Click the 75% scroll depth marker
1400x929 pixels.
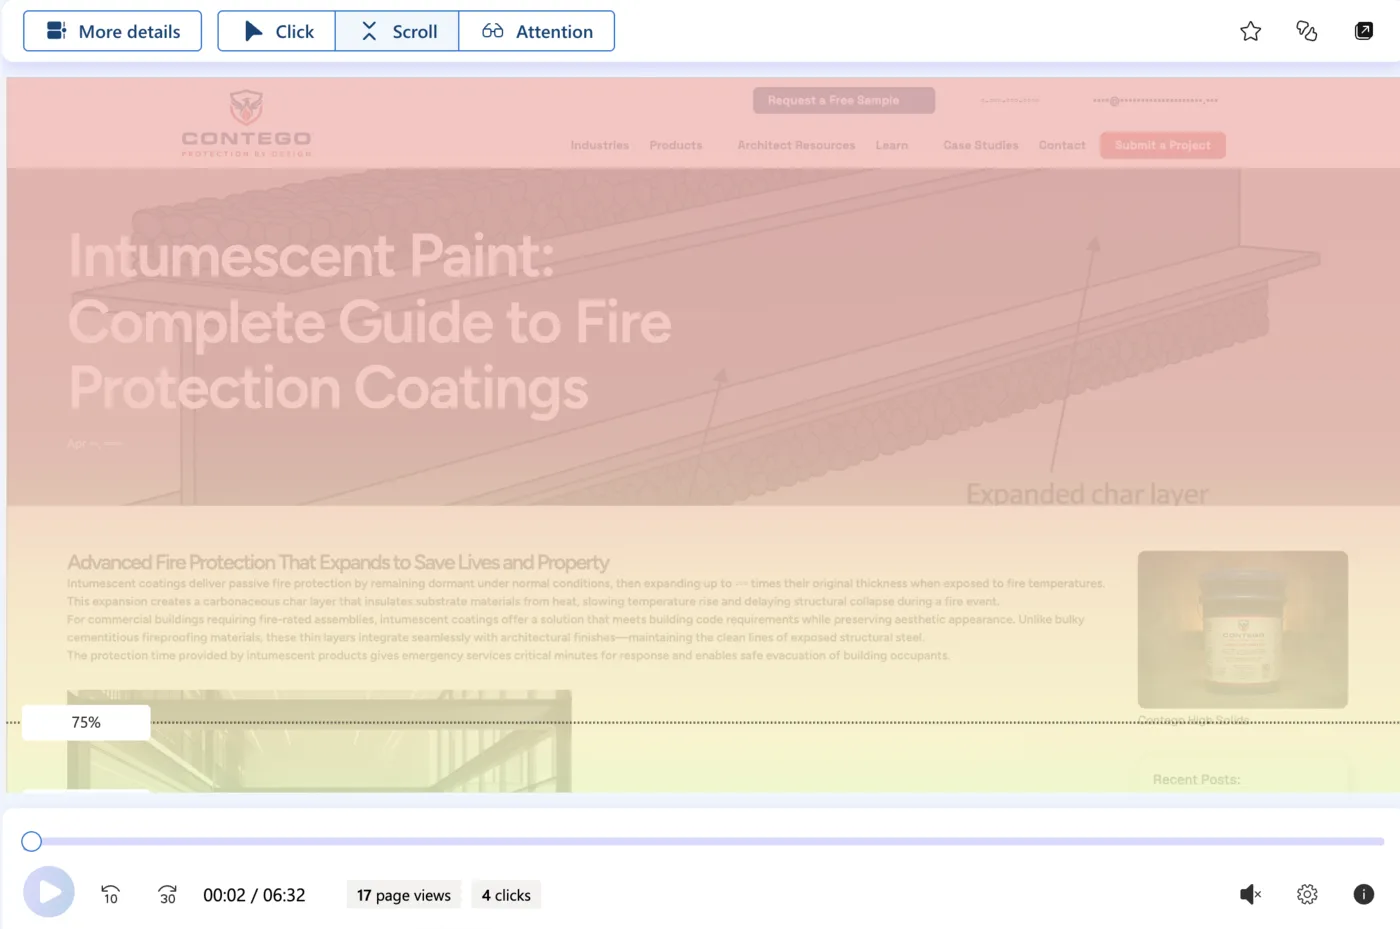86,722
